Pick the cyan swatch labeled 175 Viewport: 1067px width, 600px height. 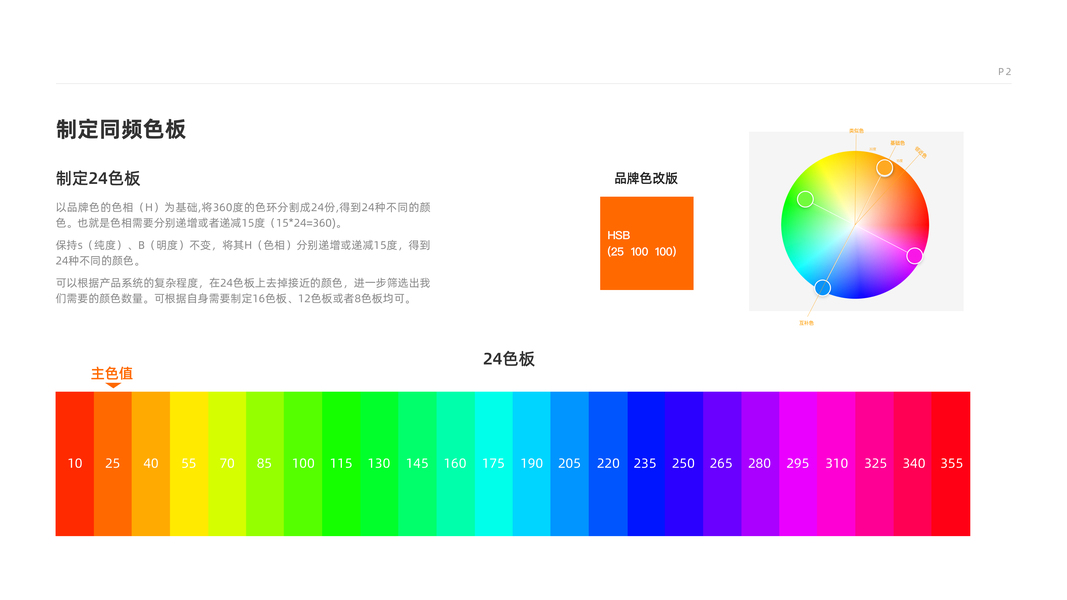pyautogui.click(x=494, y=463)
